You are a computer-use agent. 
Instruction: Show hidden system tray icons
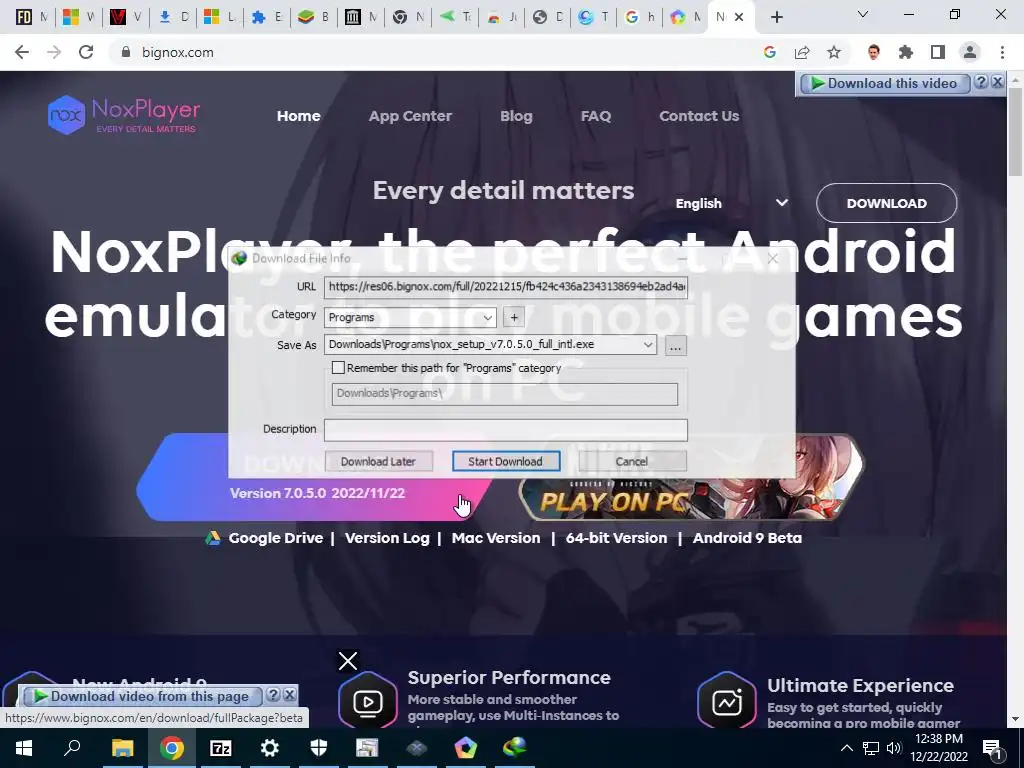click(846, 748)
